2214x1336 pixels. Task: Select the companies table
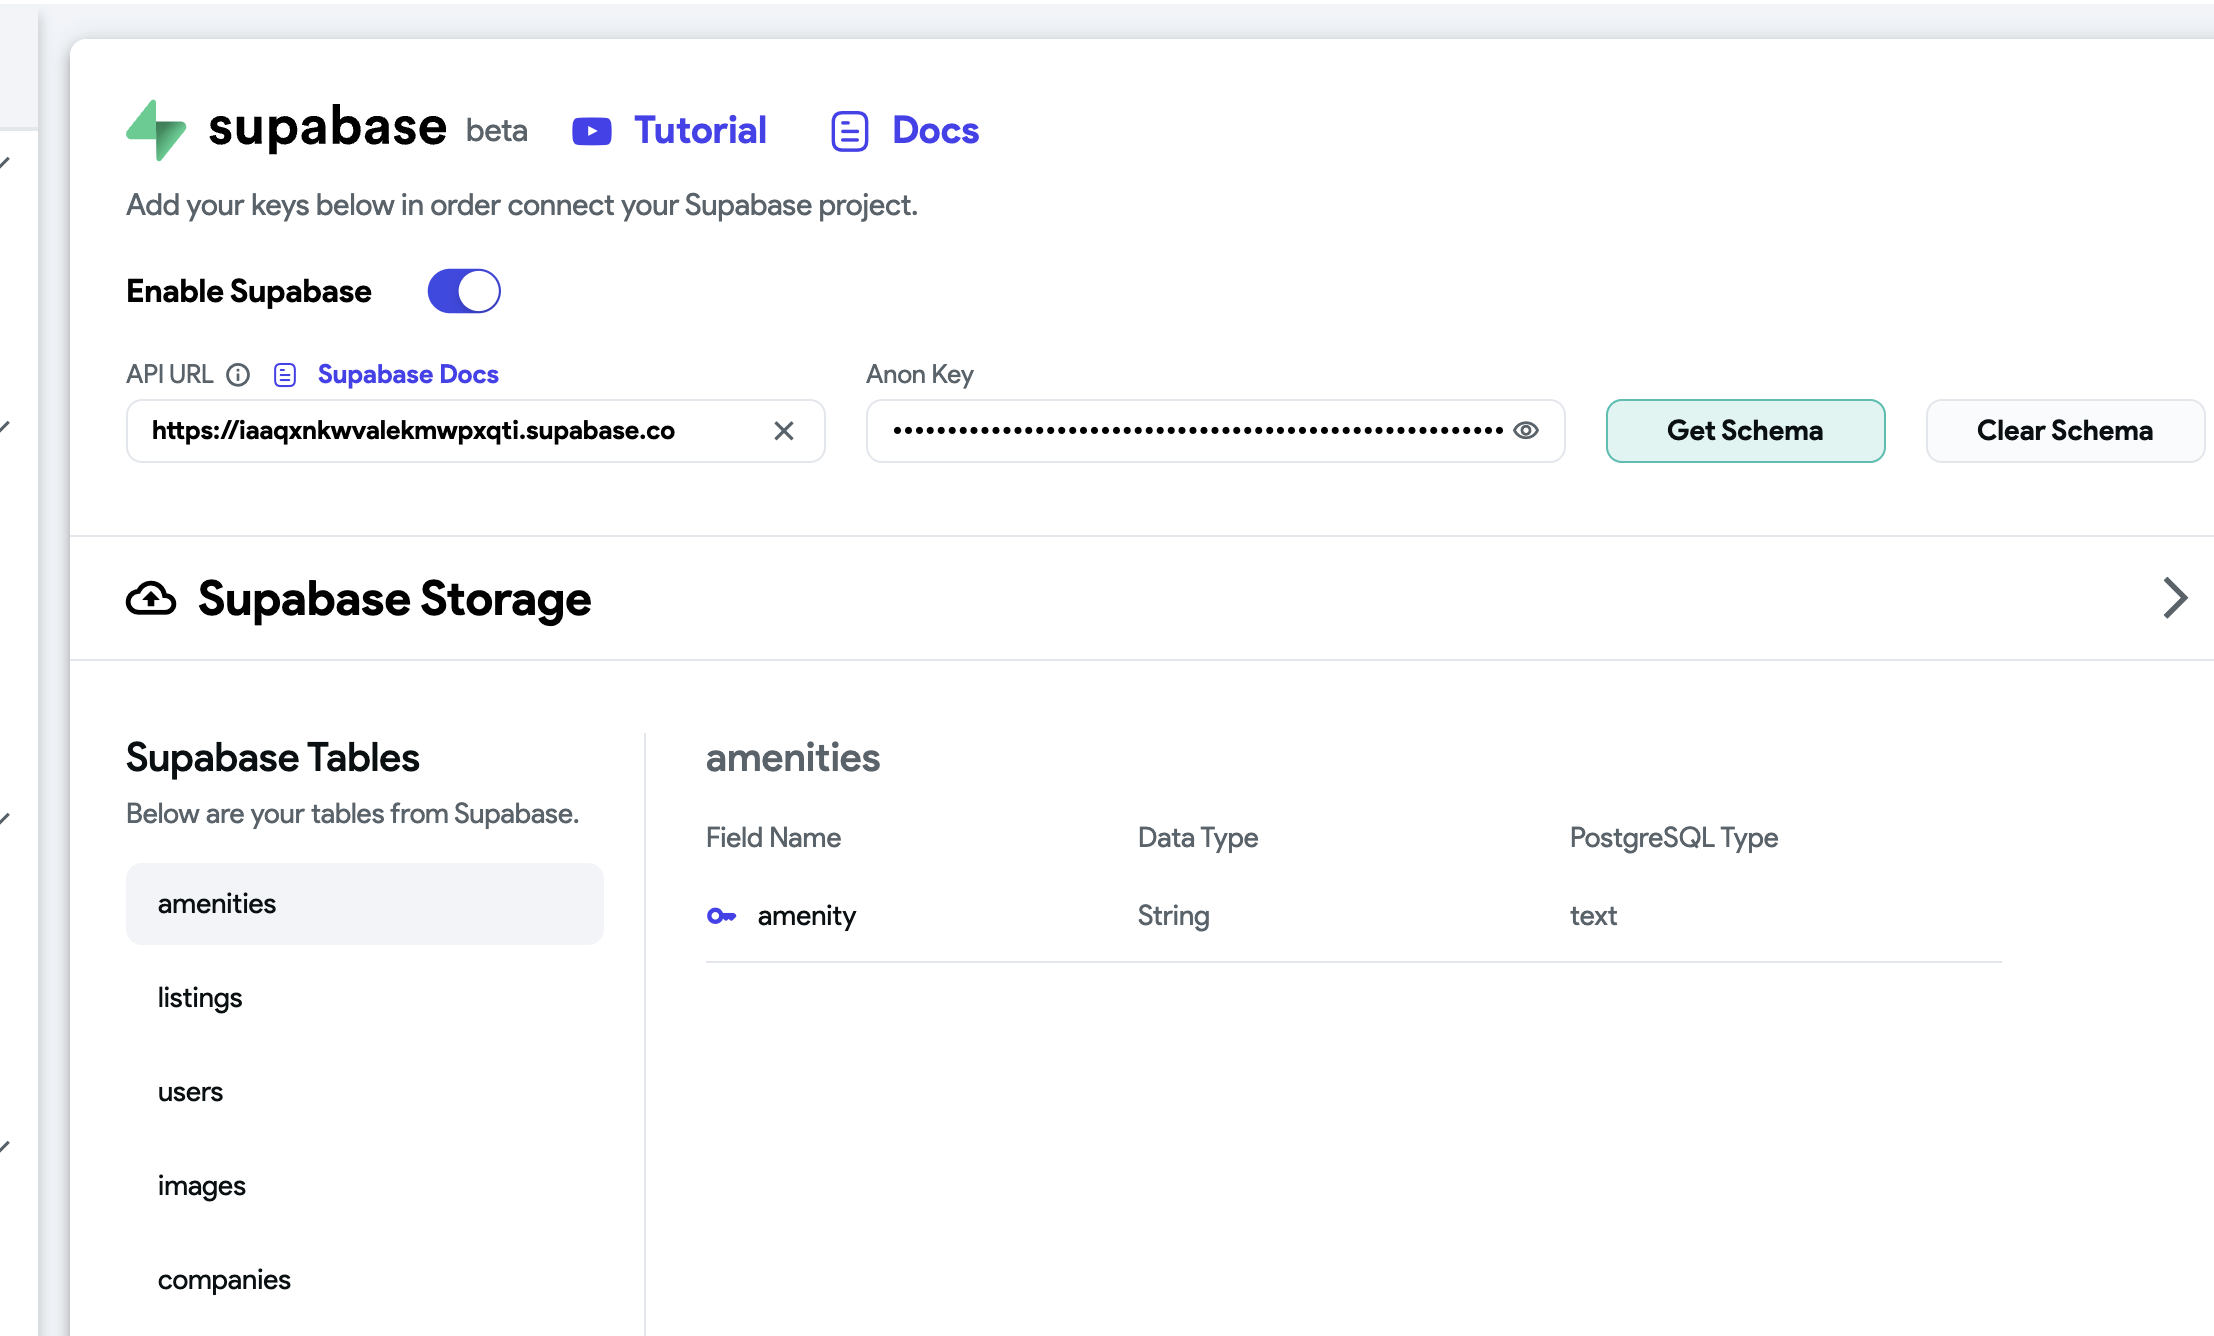(x=224, y=1279)
